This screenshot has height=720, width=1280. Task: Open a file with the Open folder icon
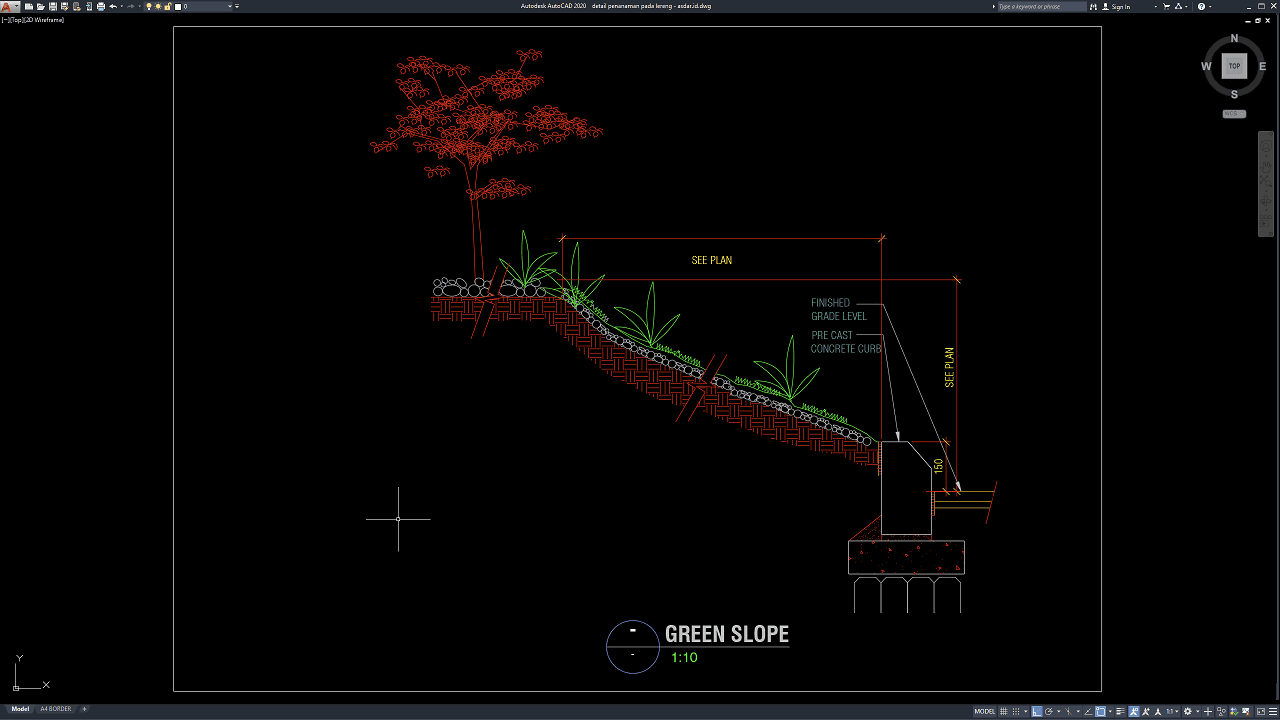click(x=41, y=6)
